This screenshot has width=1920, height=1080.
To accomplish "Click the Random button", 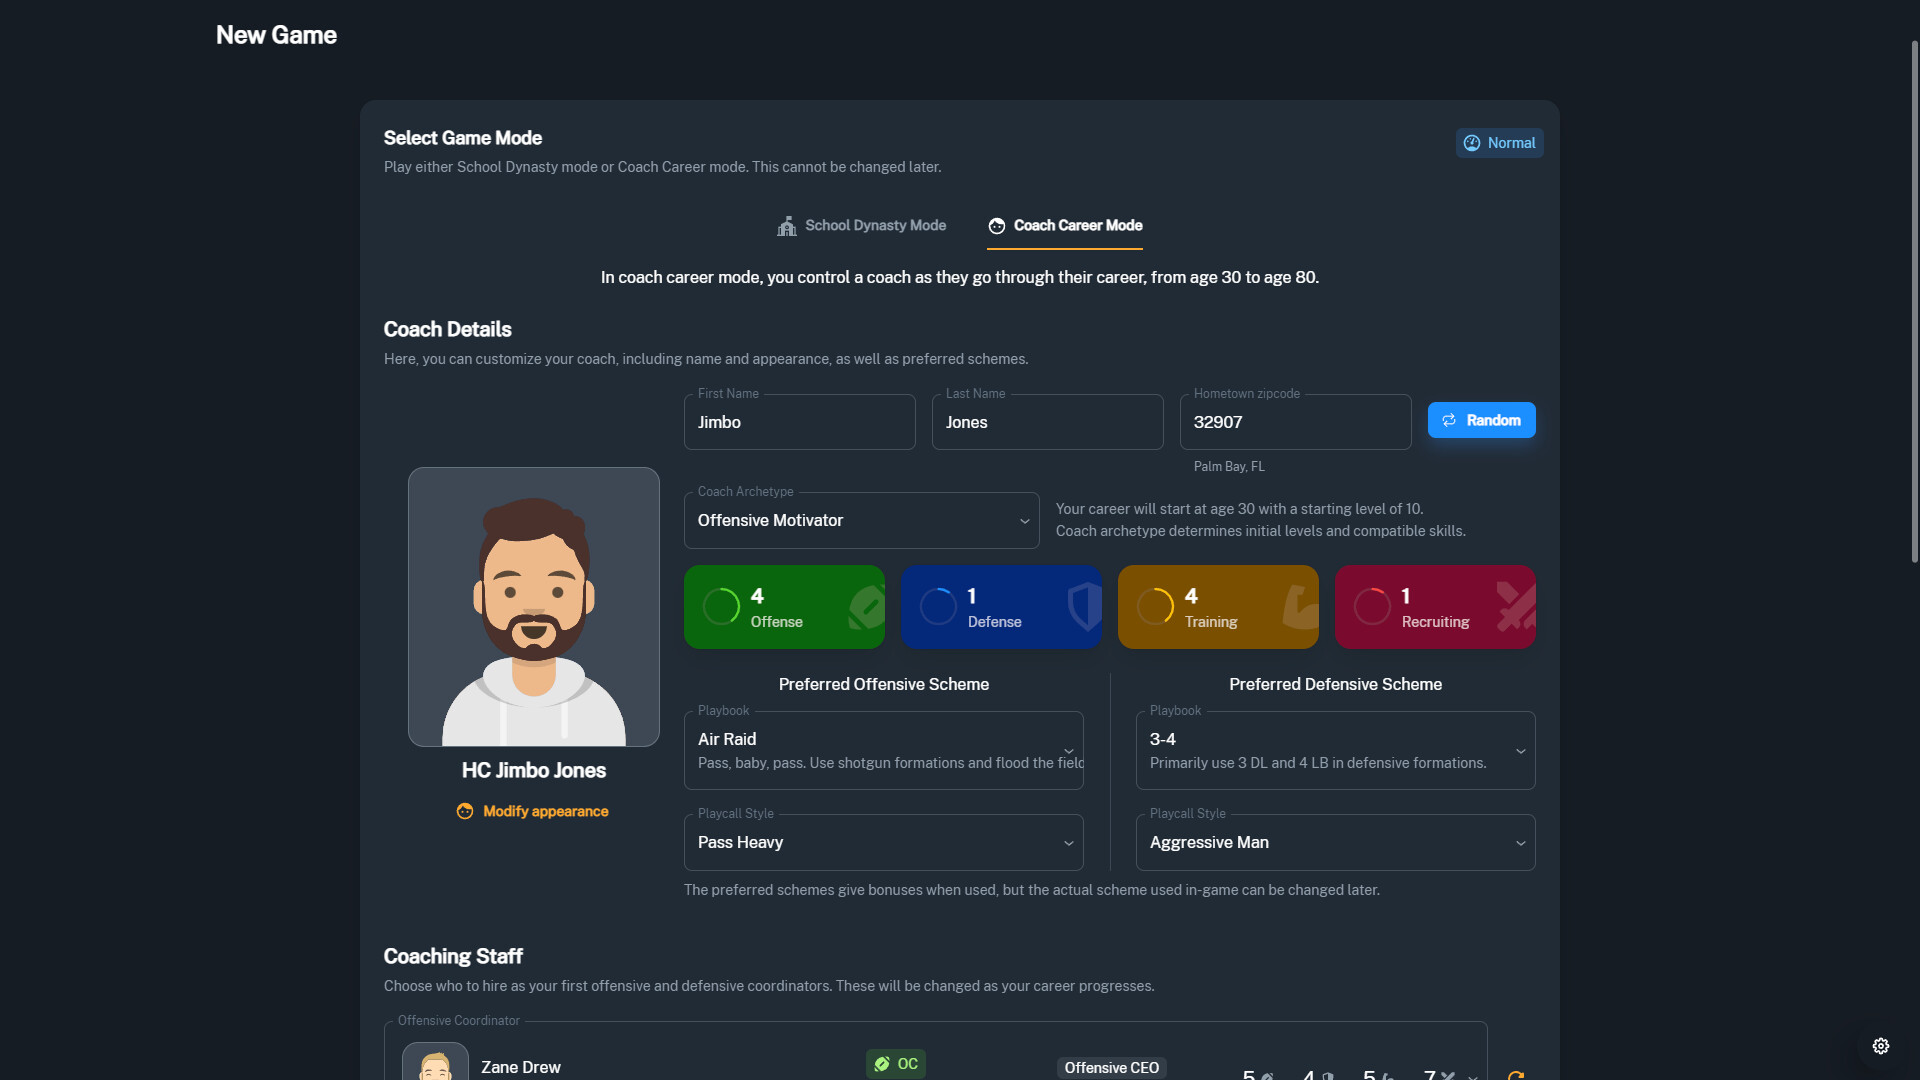I will pos(1481,420).
